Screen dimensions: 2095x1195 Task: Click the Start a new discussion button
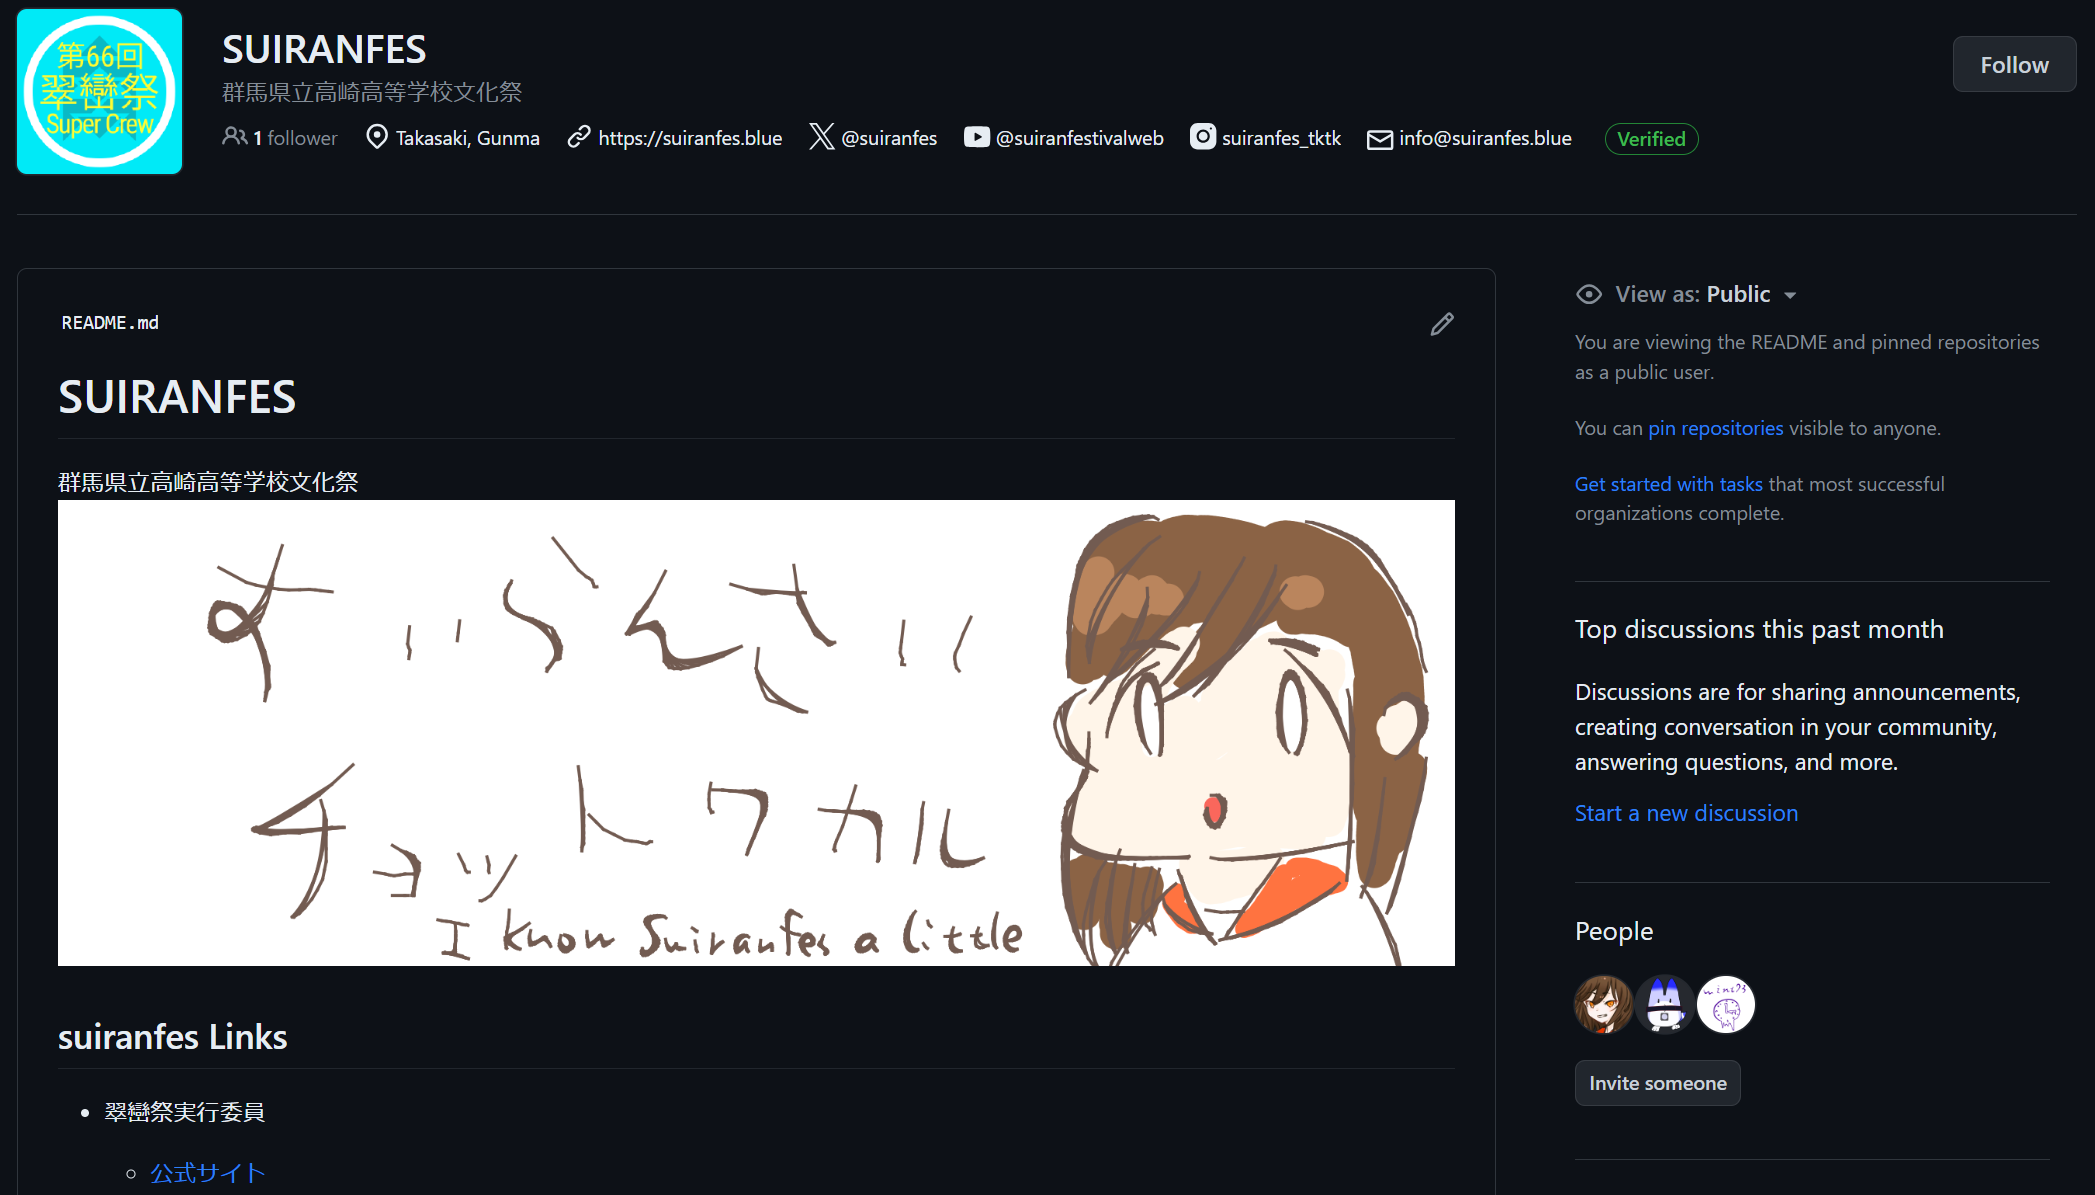tap(1686, 812)
